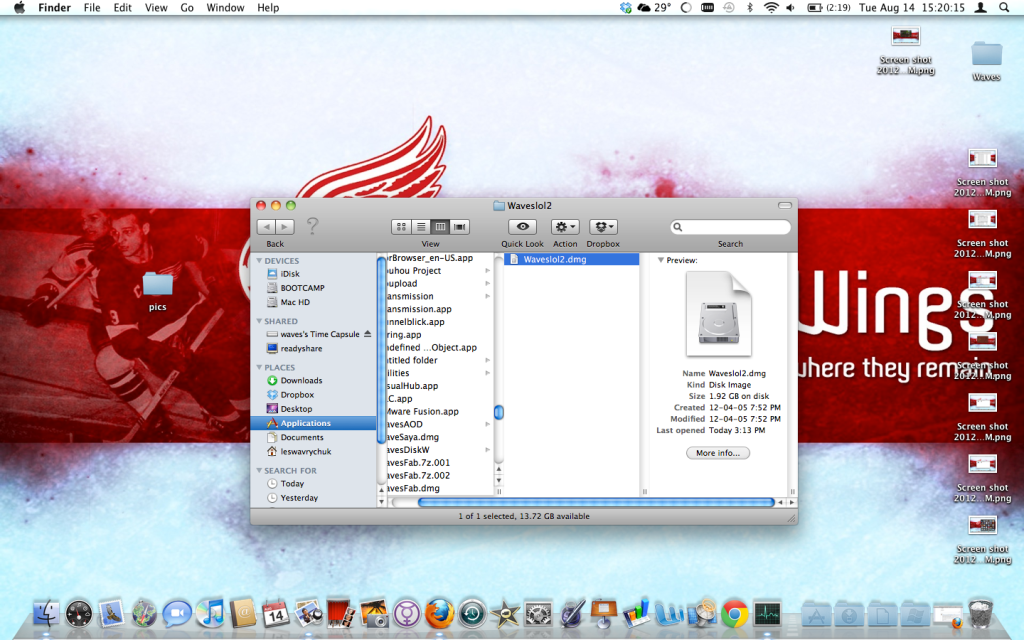Open Activity Monitor from the Dock

[767, 614]
